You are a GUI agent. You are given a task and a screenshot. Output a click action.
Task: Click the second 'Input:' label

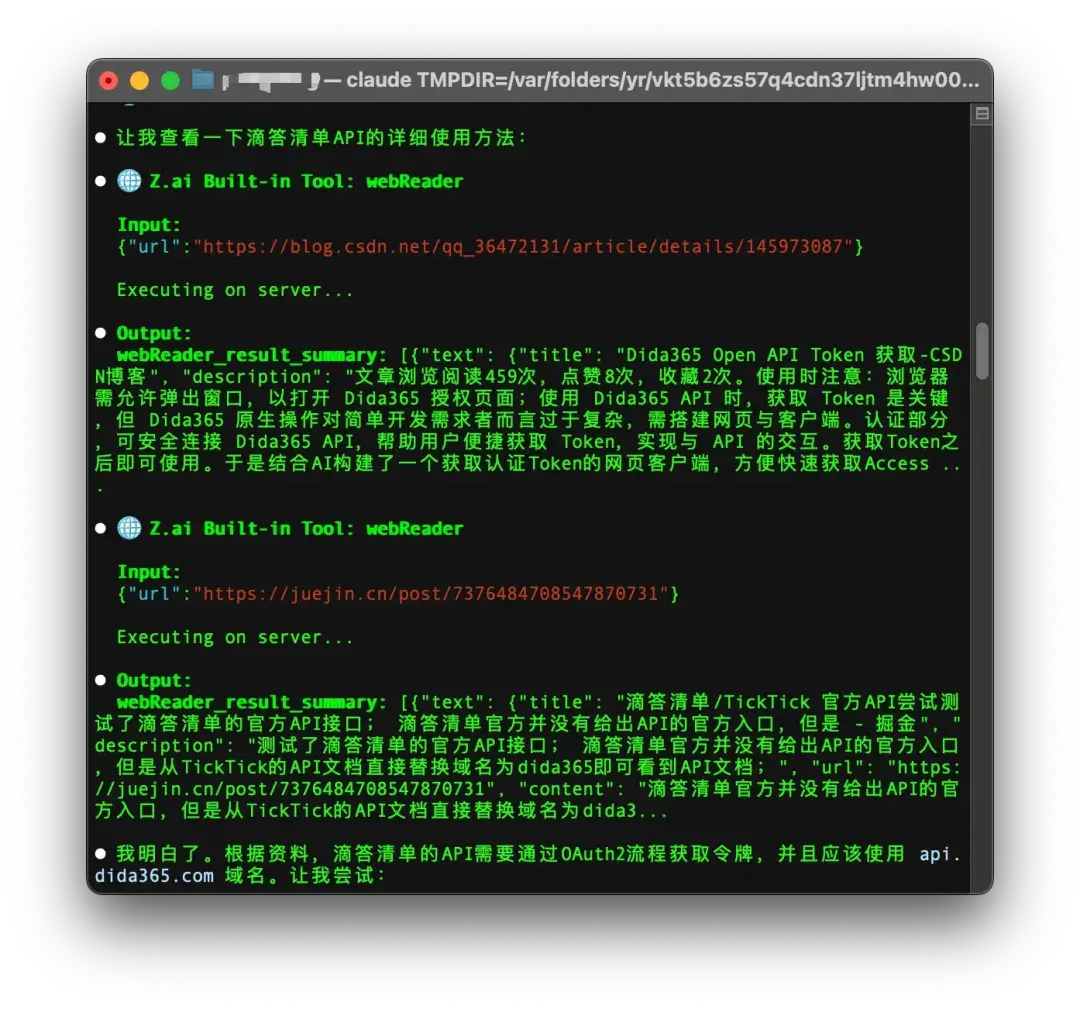149,572
